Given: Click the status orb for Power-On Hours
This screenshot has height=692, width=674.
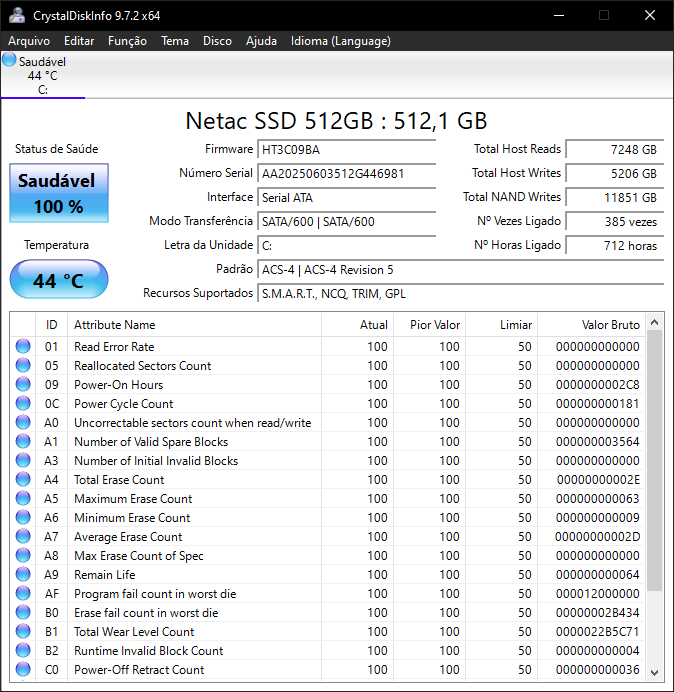Looking at the screenshot, I should (x=23, y=384).
